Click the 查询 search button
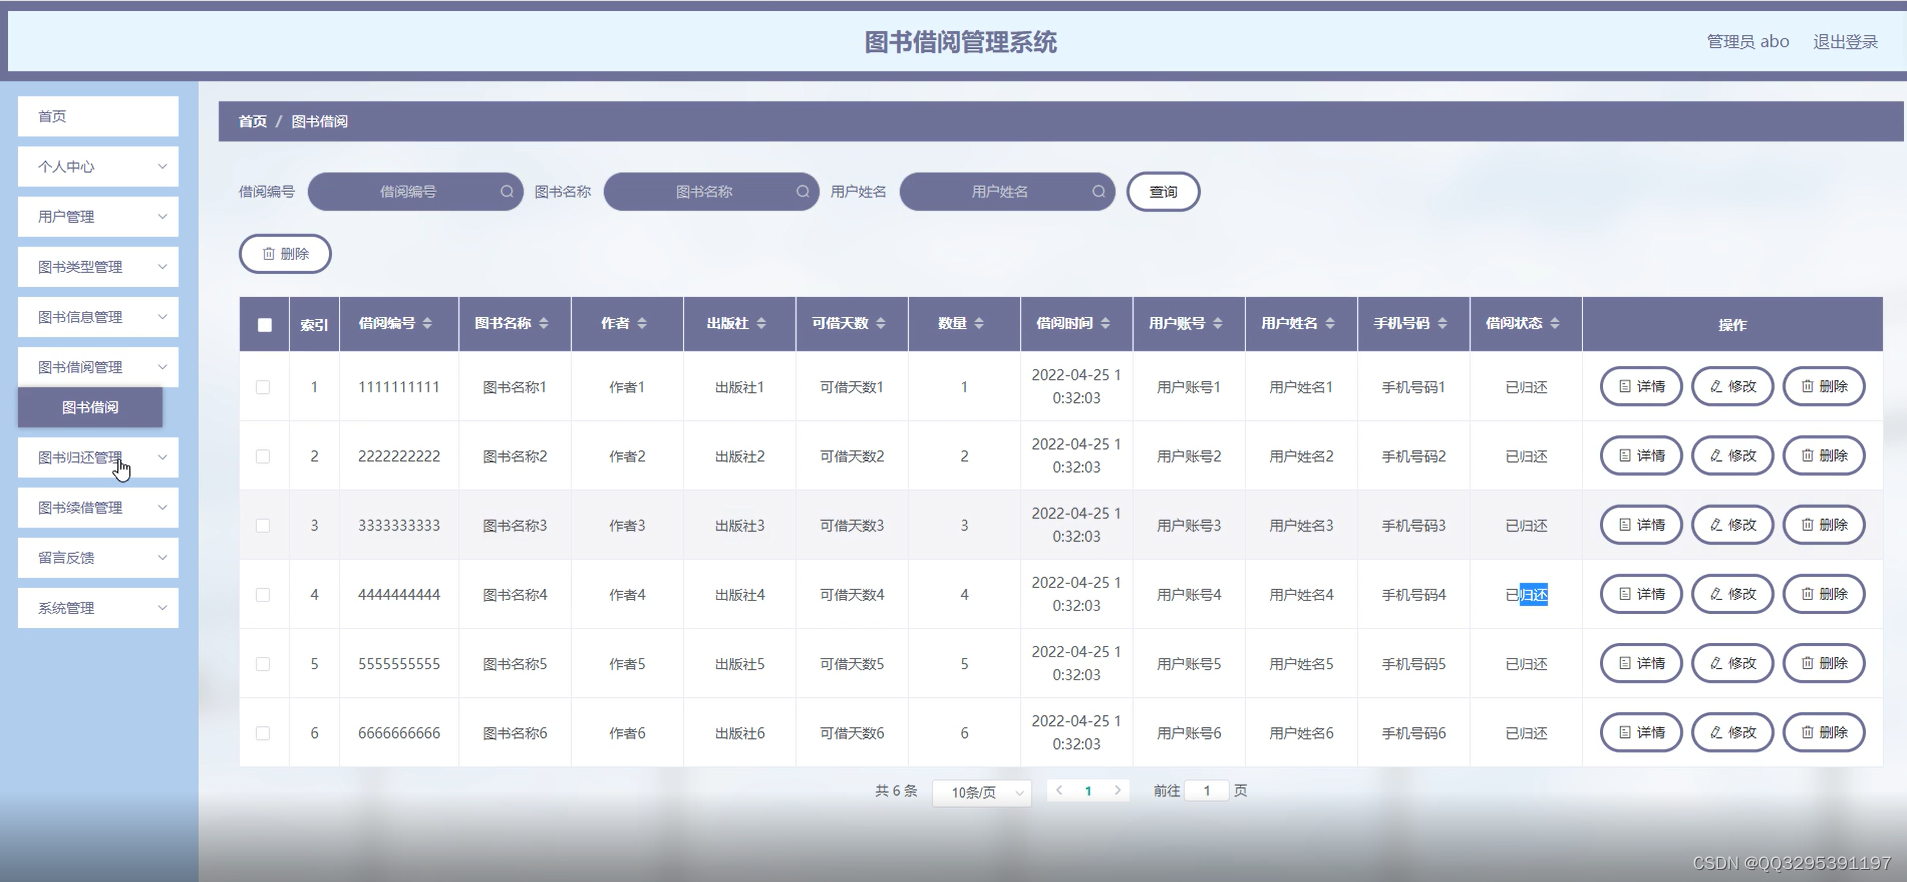The height and width of the screenshot is (882, 1907). pyautogui.click(x=1163, y=192)
